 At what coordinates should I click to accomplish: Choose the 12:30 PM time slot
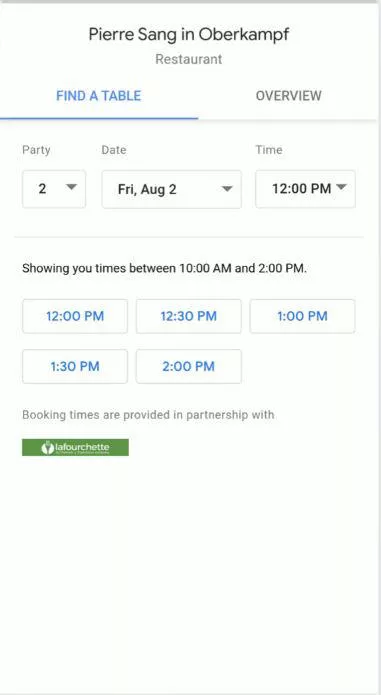click(x=189, y=316)
